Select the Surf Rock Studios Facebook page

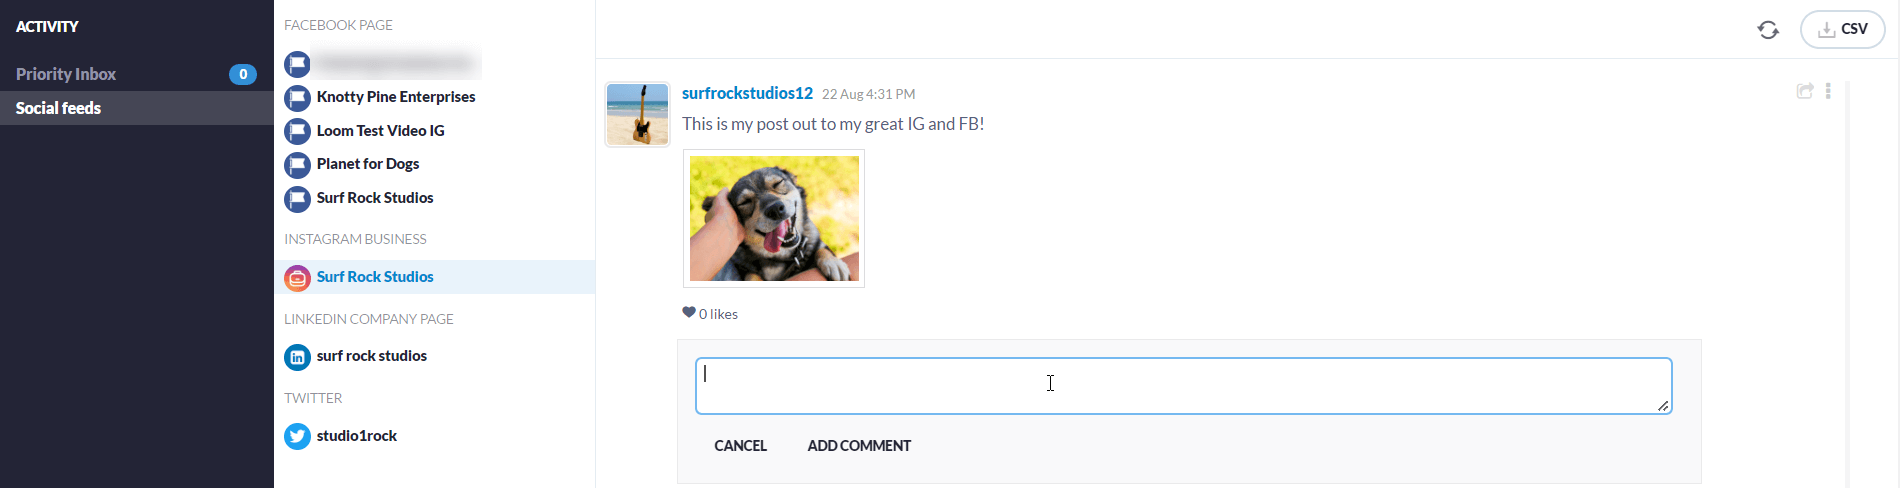[x=375, y=198]
